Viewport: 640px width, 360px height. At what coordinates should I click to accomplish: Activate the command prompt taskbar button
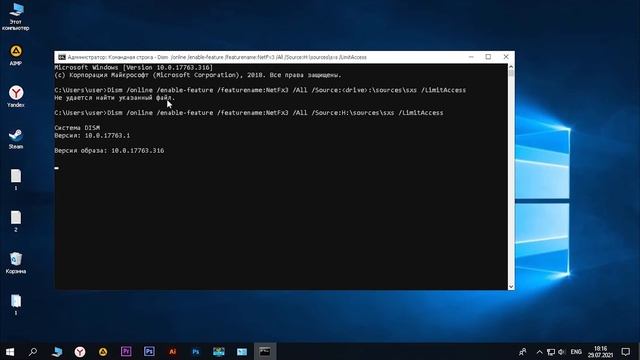265,351
